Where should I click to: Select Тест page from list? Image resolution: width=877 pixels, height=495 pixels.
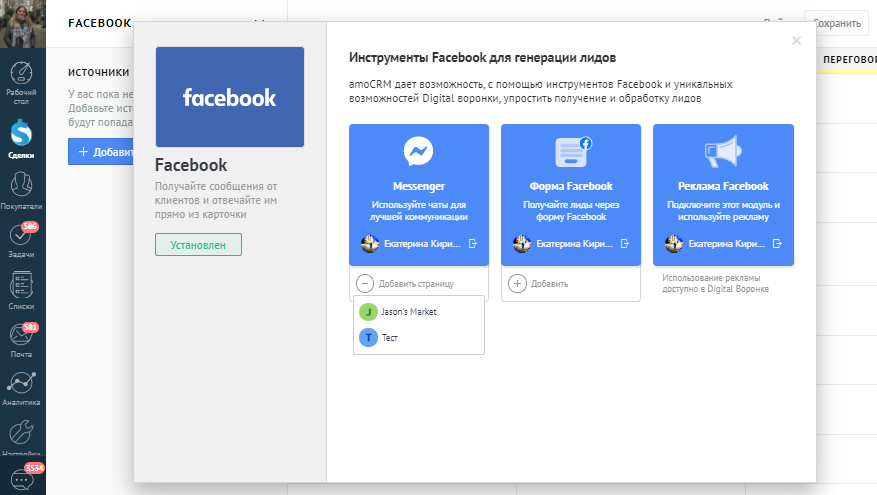418,337
